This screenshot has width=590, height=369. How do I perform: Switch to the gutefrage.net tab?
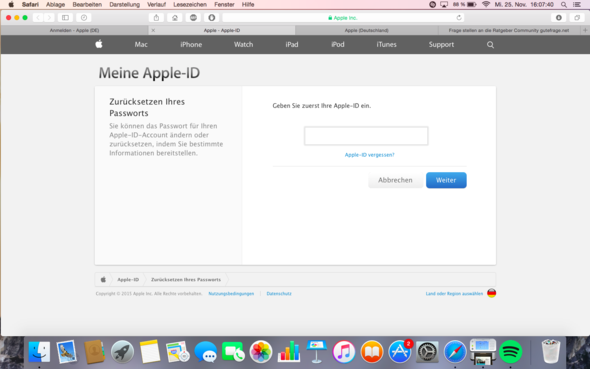(509, 30)
